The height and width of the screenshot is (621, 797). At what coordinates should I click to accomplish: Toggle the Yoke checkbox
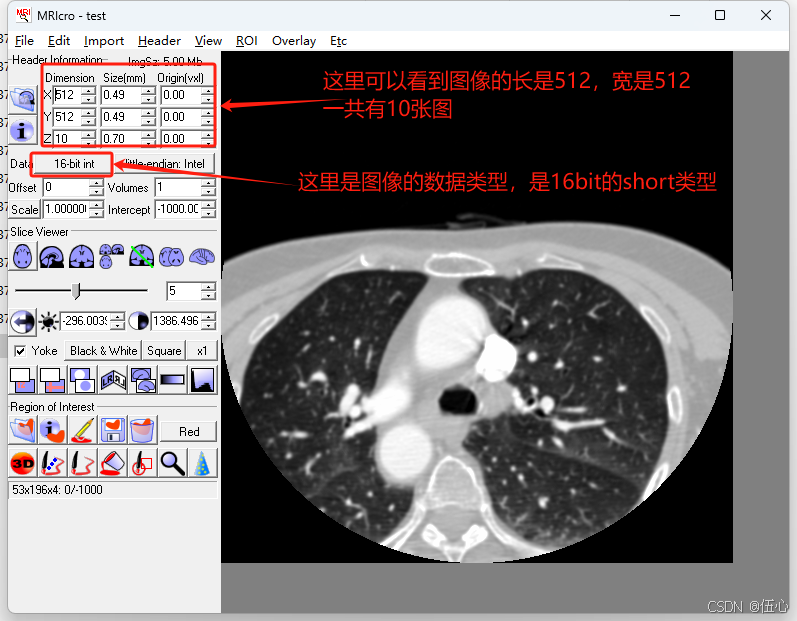(20, 351)
